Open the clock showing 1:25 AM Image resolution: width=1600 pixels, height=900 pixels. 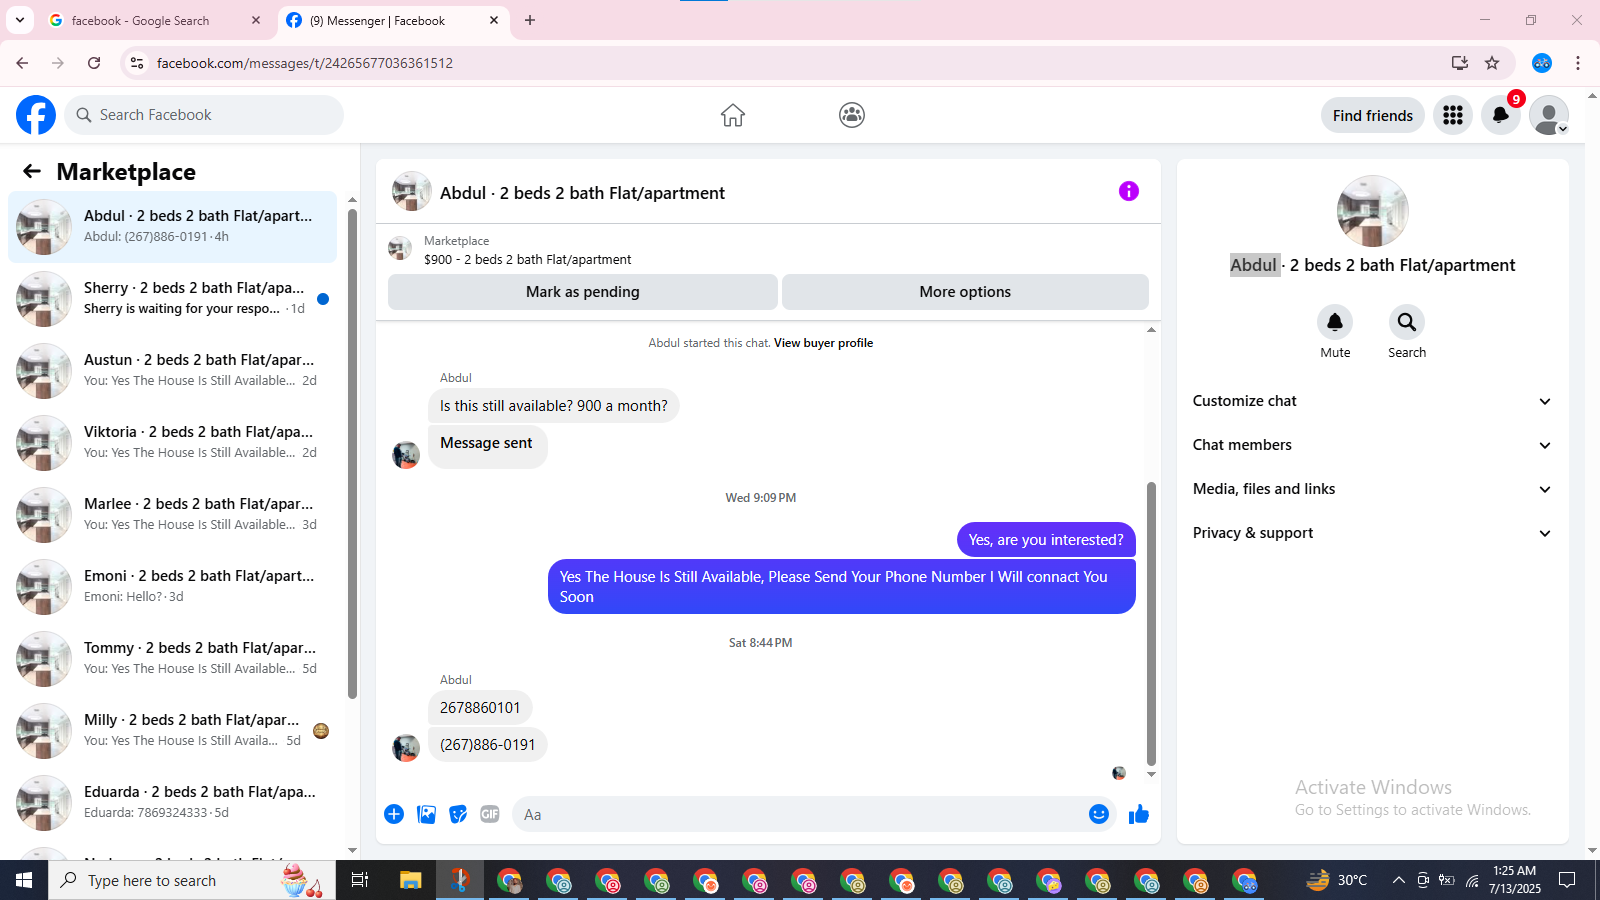[x=1514, y=880]
